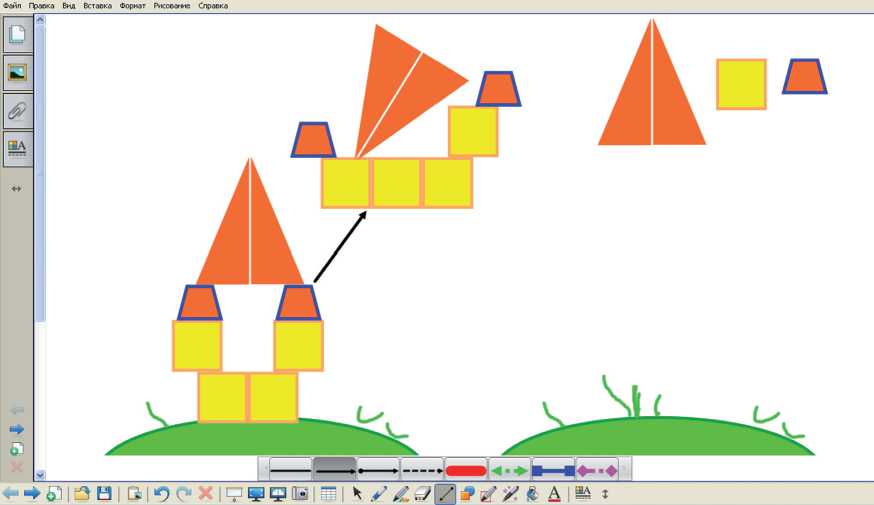Open a file with the folder icon
The height and width of the screenshot is (505, 874).
(x=82, y=494)
